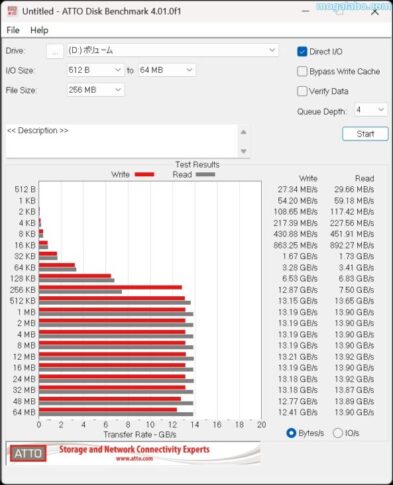Open the I/O Size start dropdown 512 B
Image resolution: width=393 pixels, height=485 pixels.
pos(95,70)
